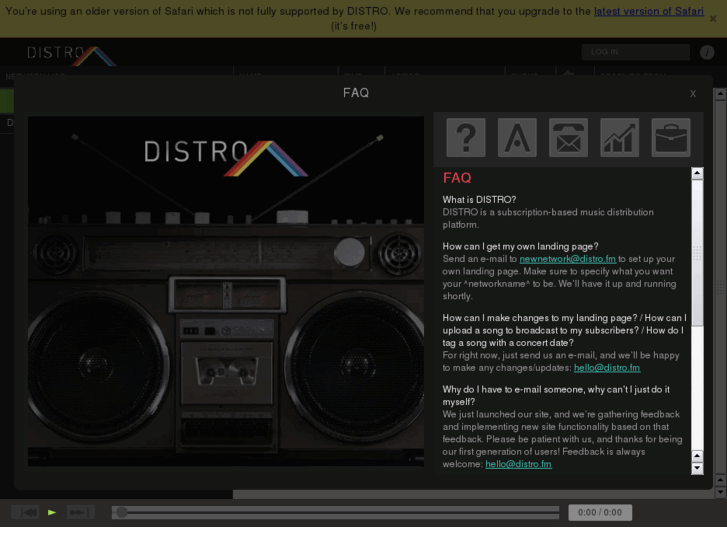Screen dimensions: 727x545
Task: Open the contact phone and envelope icon
Action: click(568, 137)
